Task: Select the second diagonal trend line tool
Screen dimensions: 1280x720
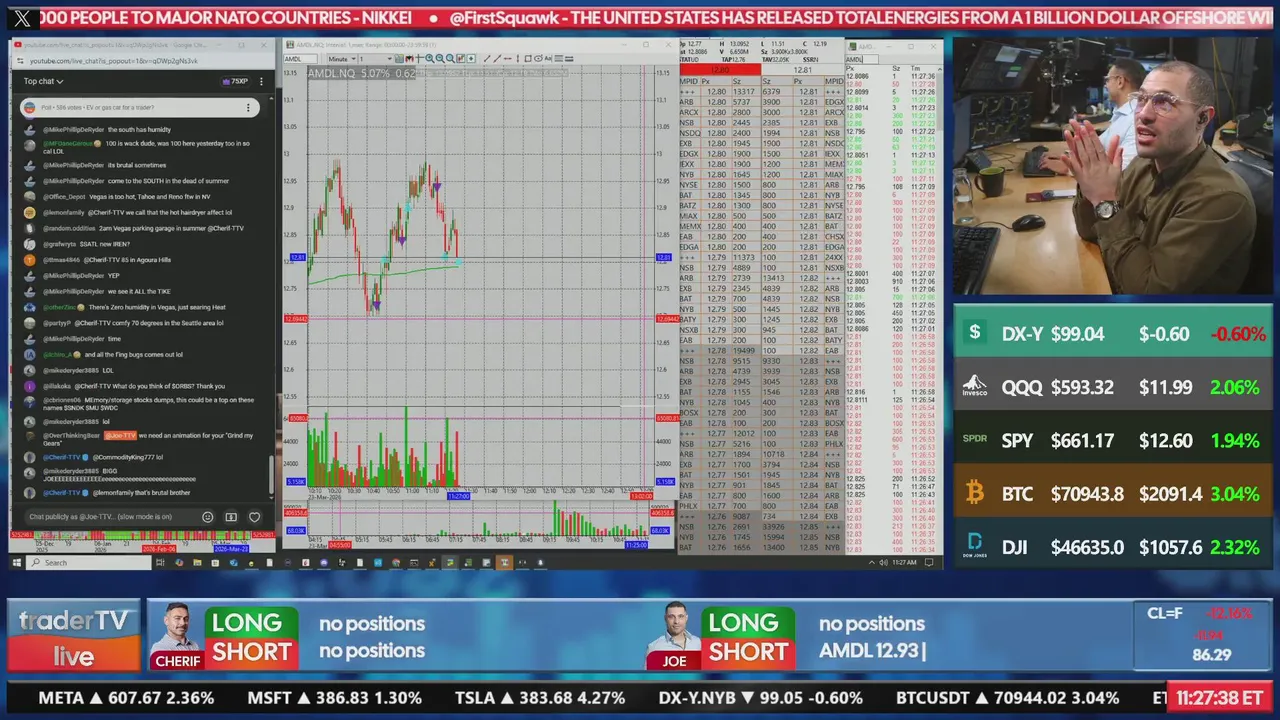Action: [x=497, y=59]
